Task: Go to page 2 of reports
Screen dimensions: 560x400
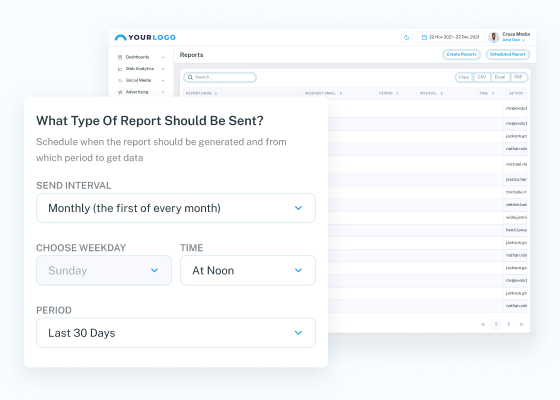Action: (509, 324)
